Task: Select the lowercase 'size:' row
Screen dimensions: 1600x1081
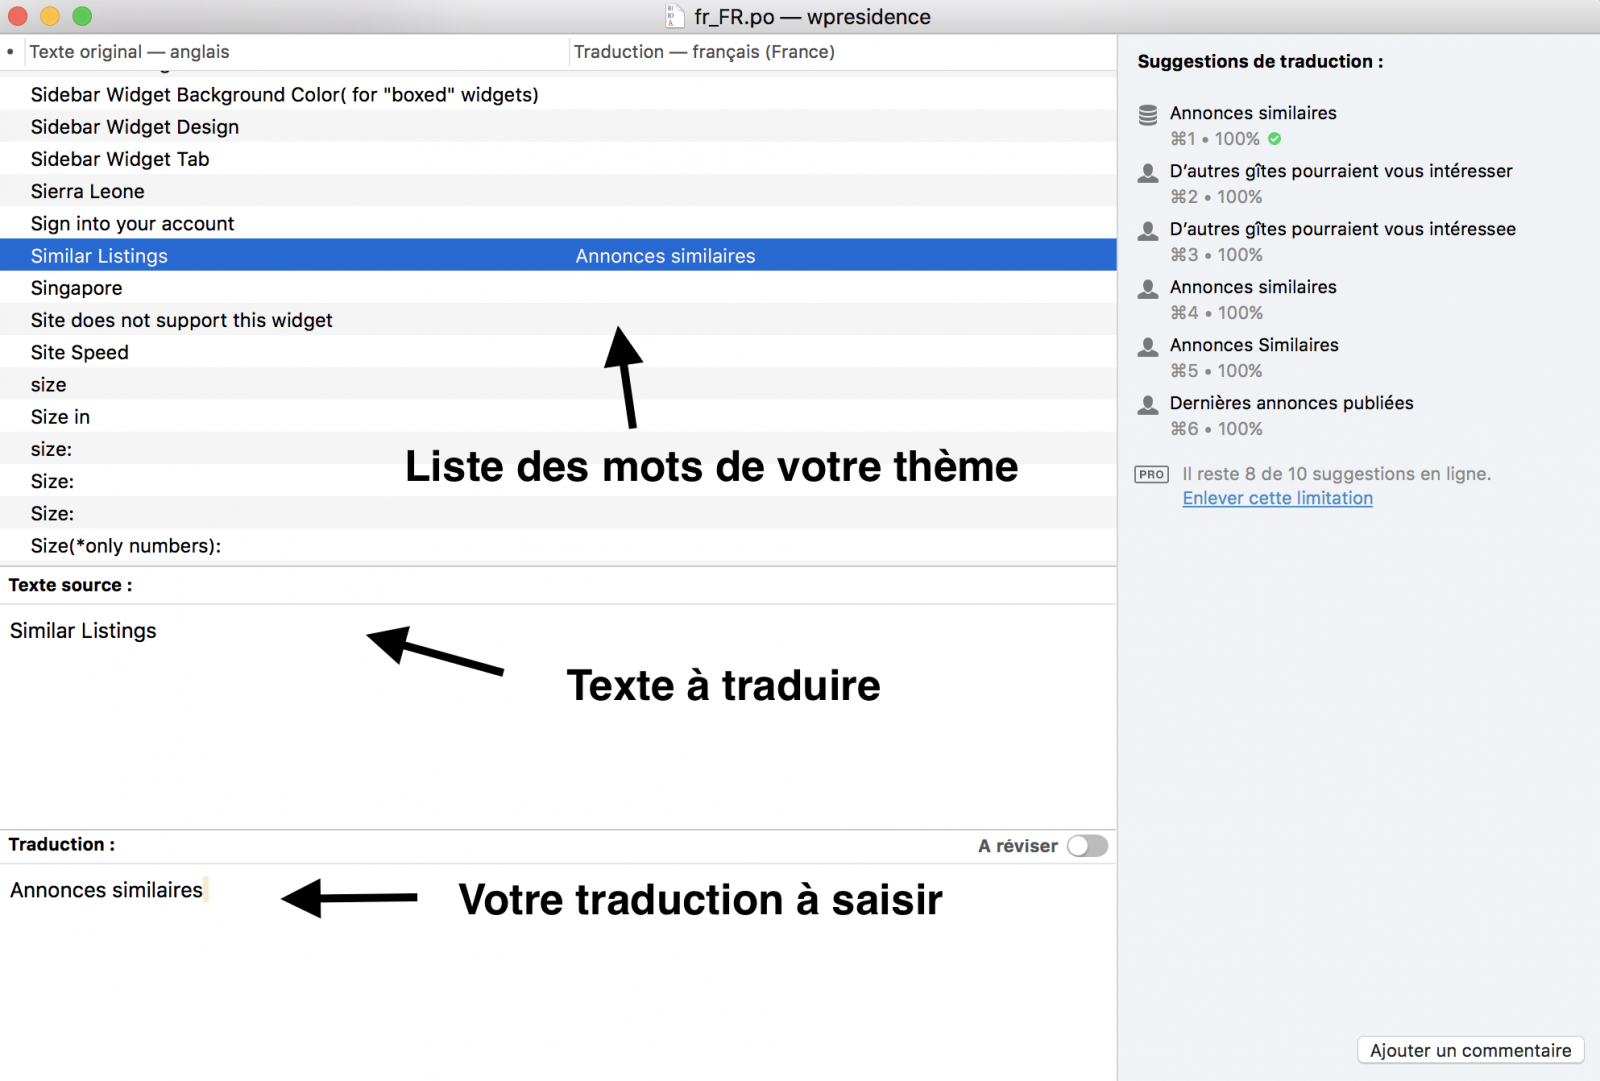Action: 558,448
